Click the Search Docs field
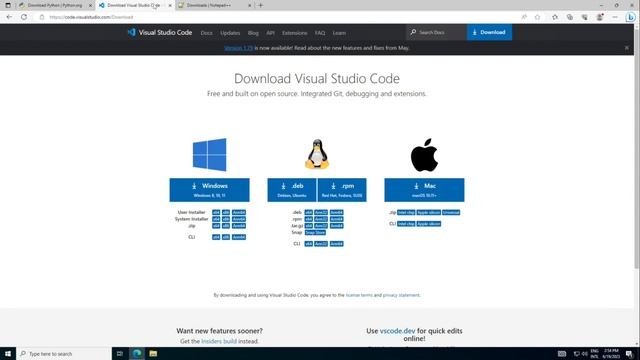Image resolution: width=640 pixels, height=360 pixels. 436,32
